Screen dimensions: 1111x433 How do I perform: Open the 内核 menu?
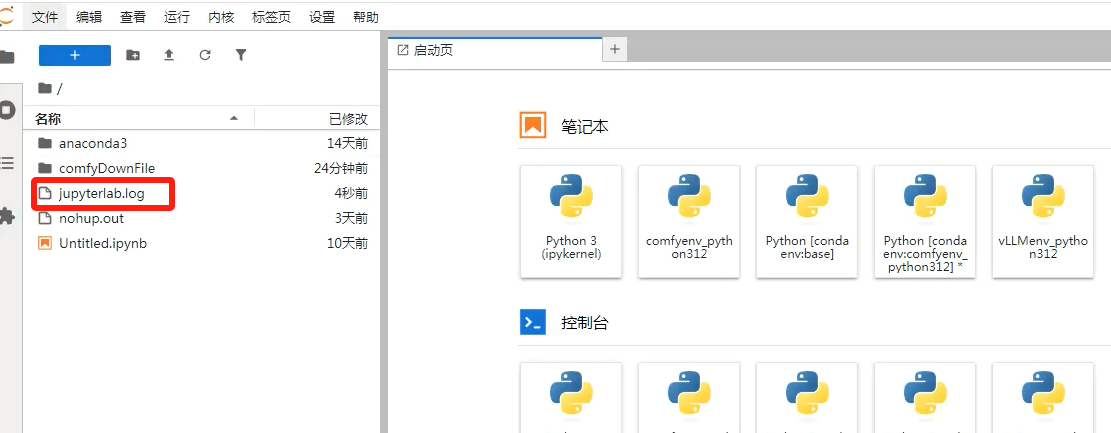click(220, 18)
